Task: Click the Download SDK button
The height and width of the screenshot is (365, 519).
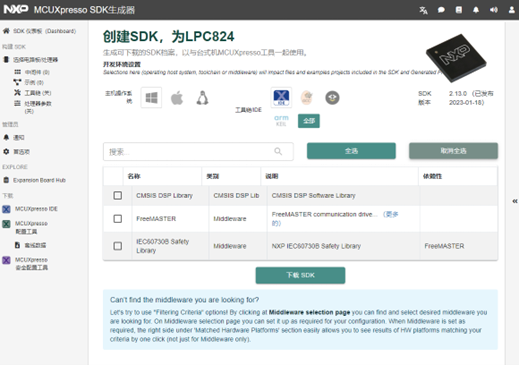Action: [x=300, y=275]
